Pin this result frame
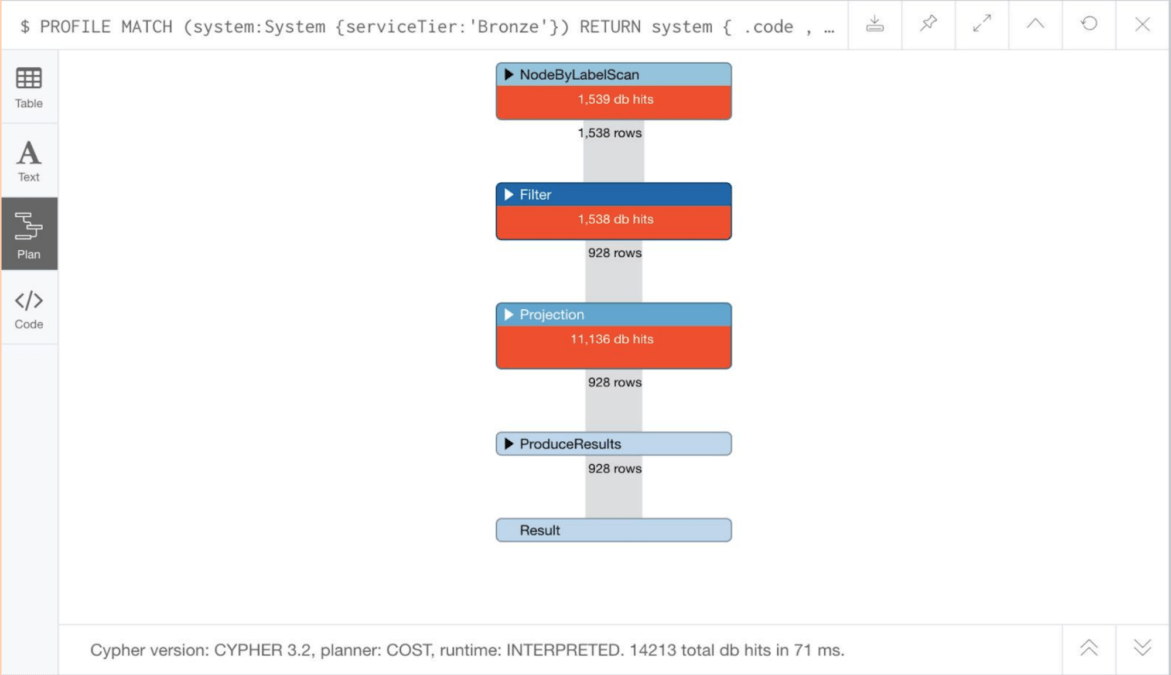The width and height of the screenshot is (1171, 675). click(929, 25)
